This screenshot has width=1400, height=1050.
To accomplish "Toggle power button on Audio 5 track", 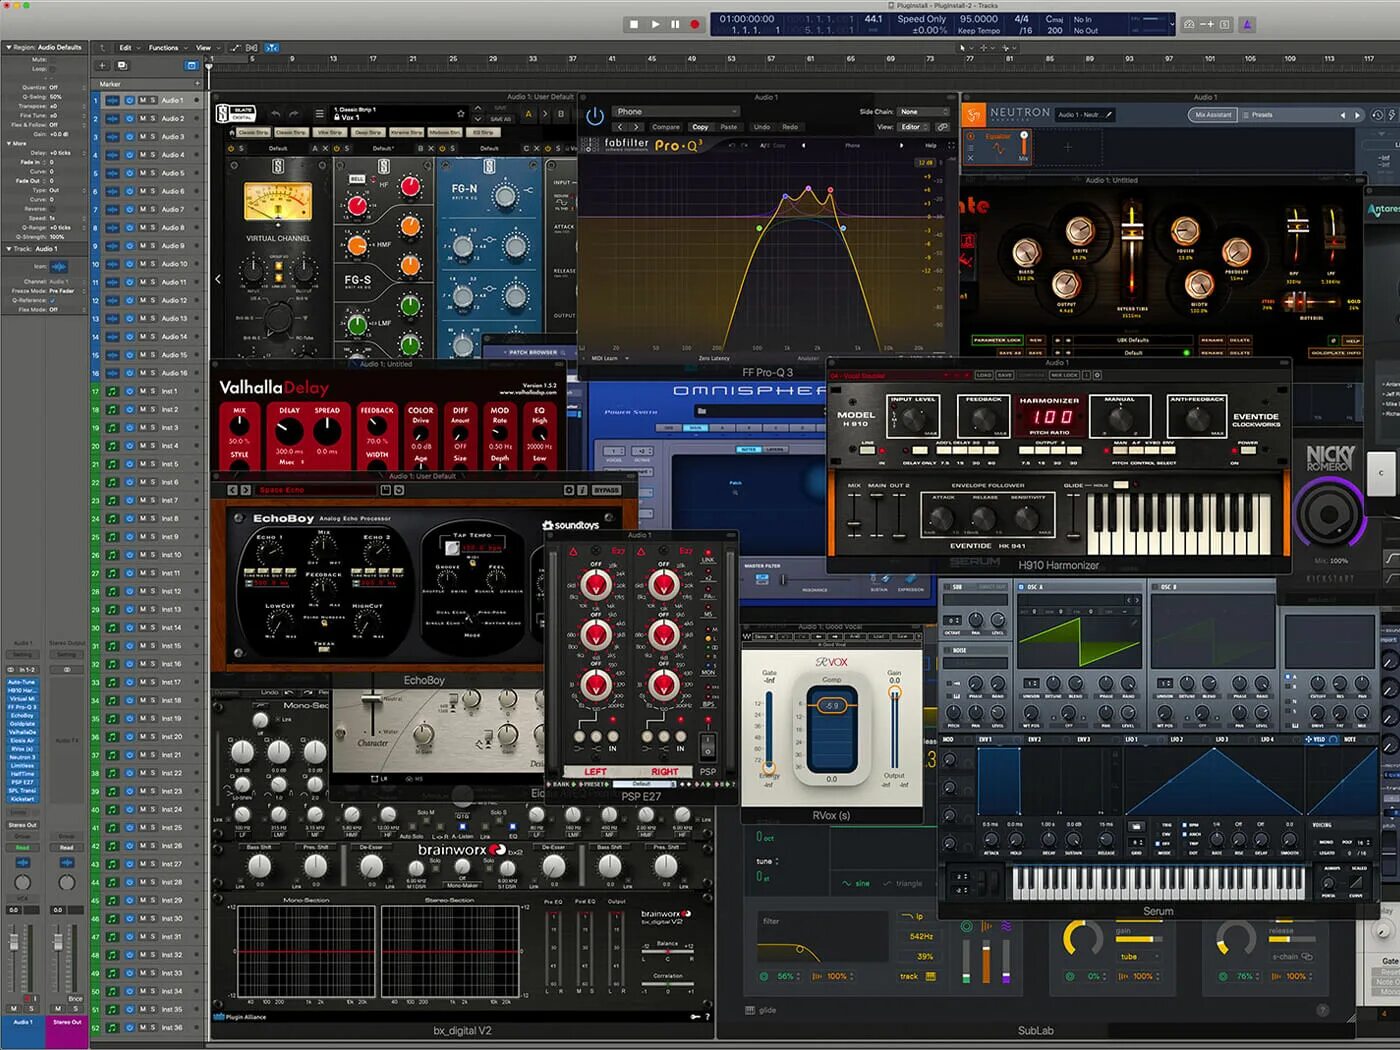I will pyautogui.click(x=130, y=173).
